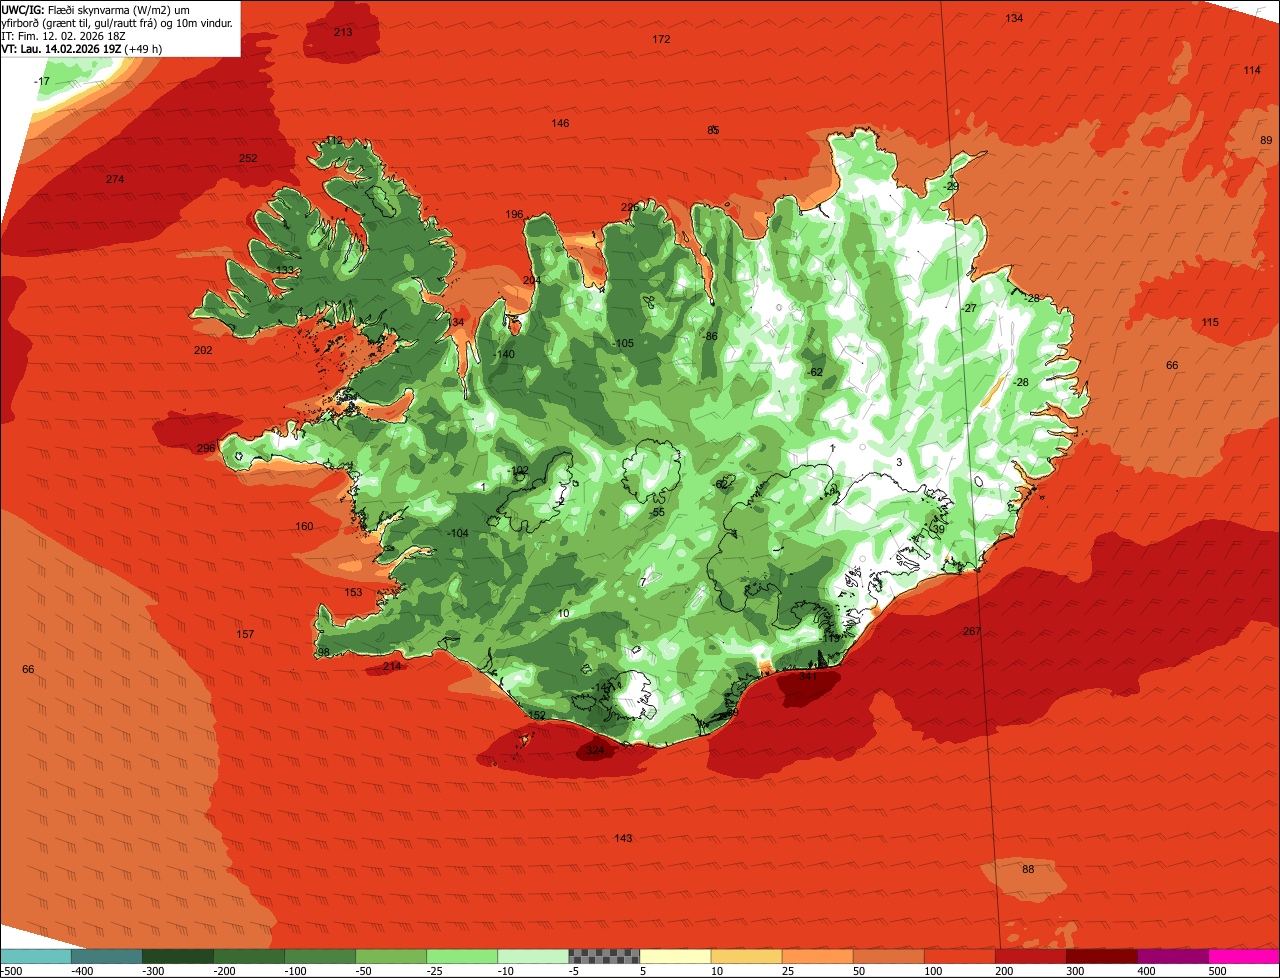Click the map value 202
Viewport: 1280px width, 978px height.
203,350
